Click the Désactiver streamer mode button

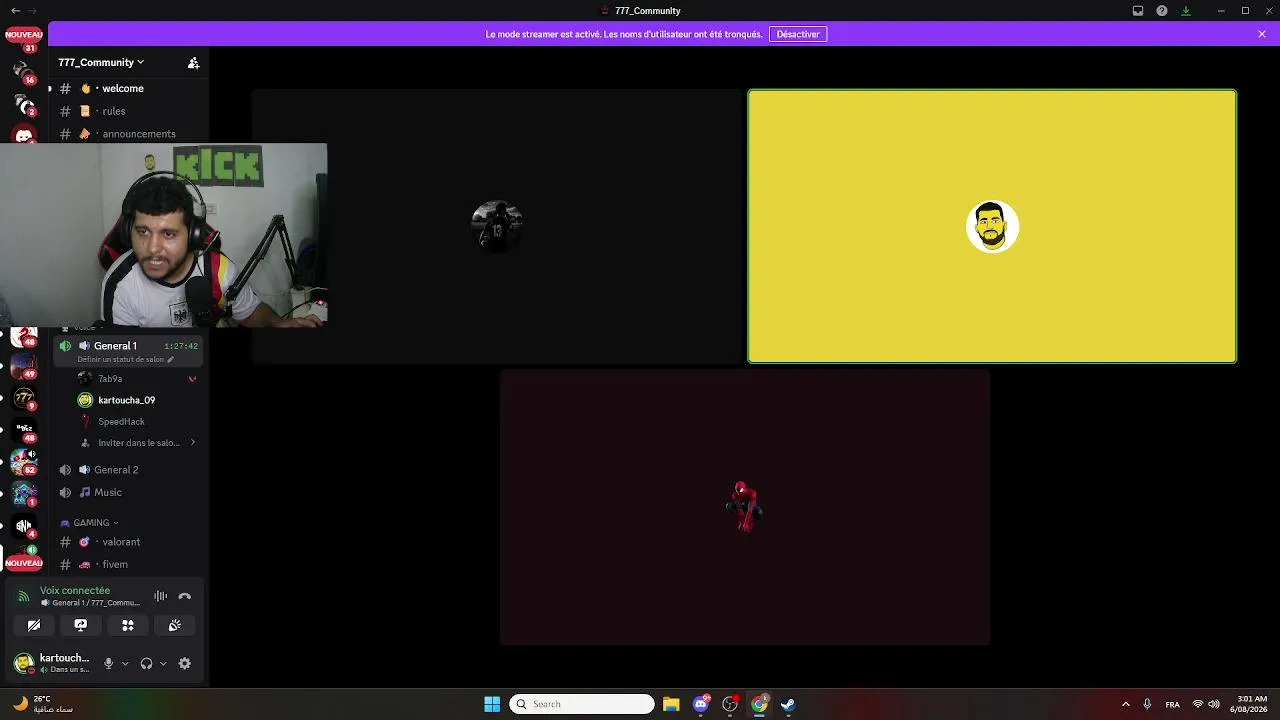click(798, 34)
